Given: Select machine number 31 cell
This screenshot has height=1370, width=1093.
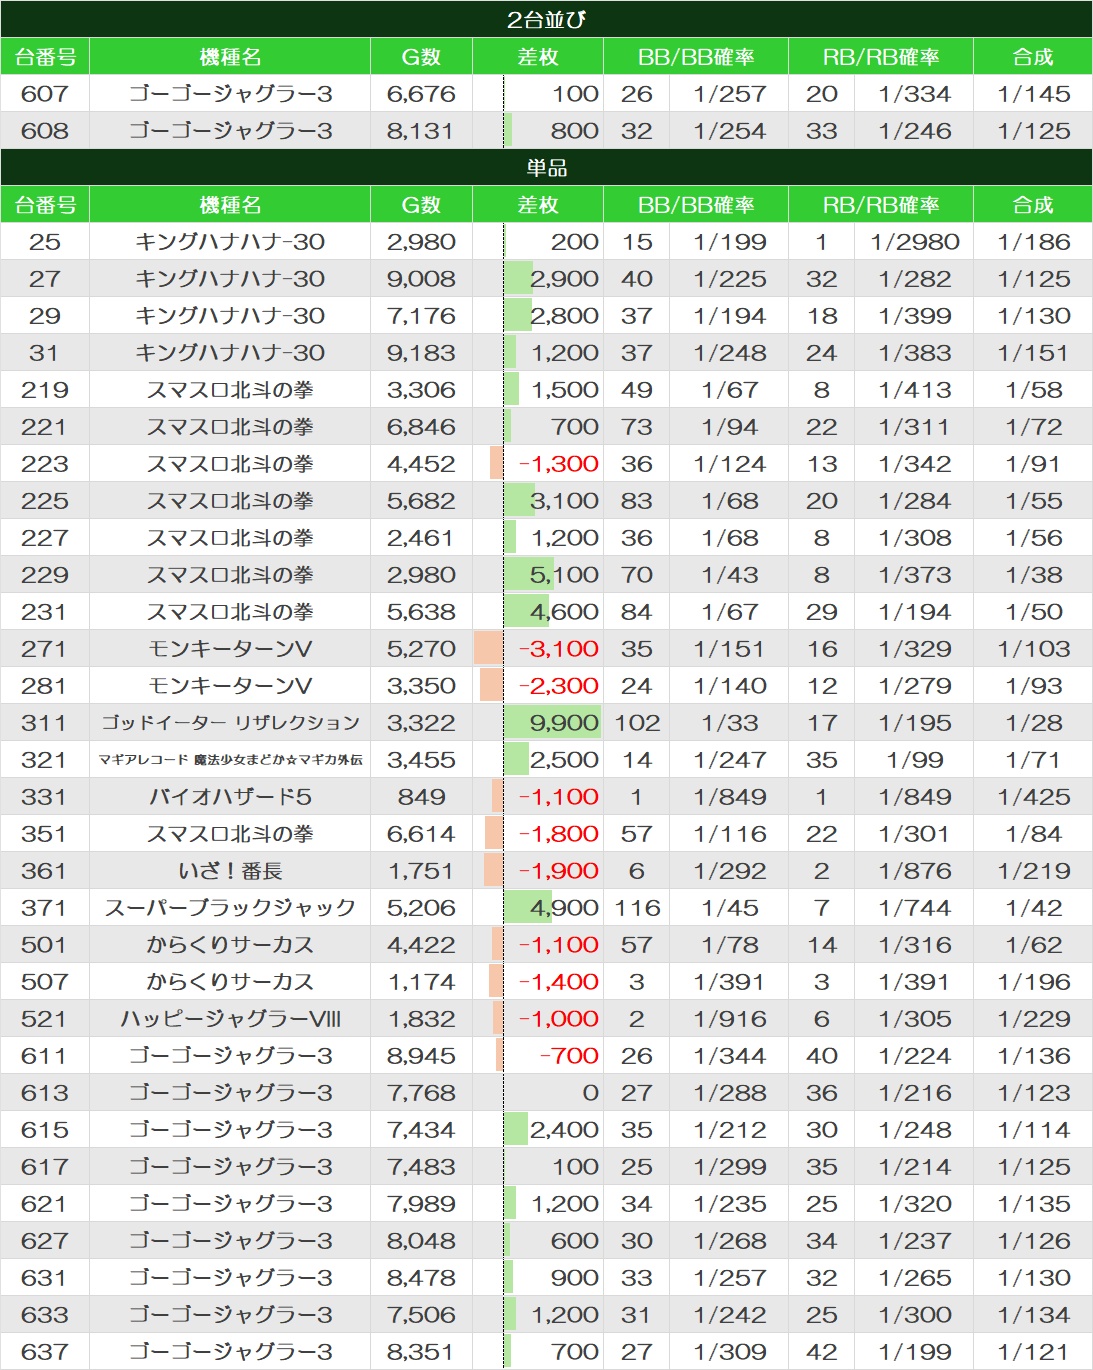Looking at the screenshot, I should tap(45, 353).
